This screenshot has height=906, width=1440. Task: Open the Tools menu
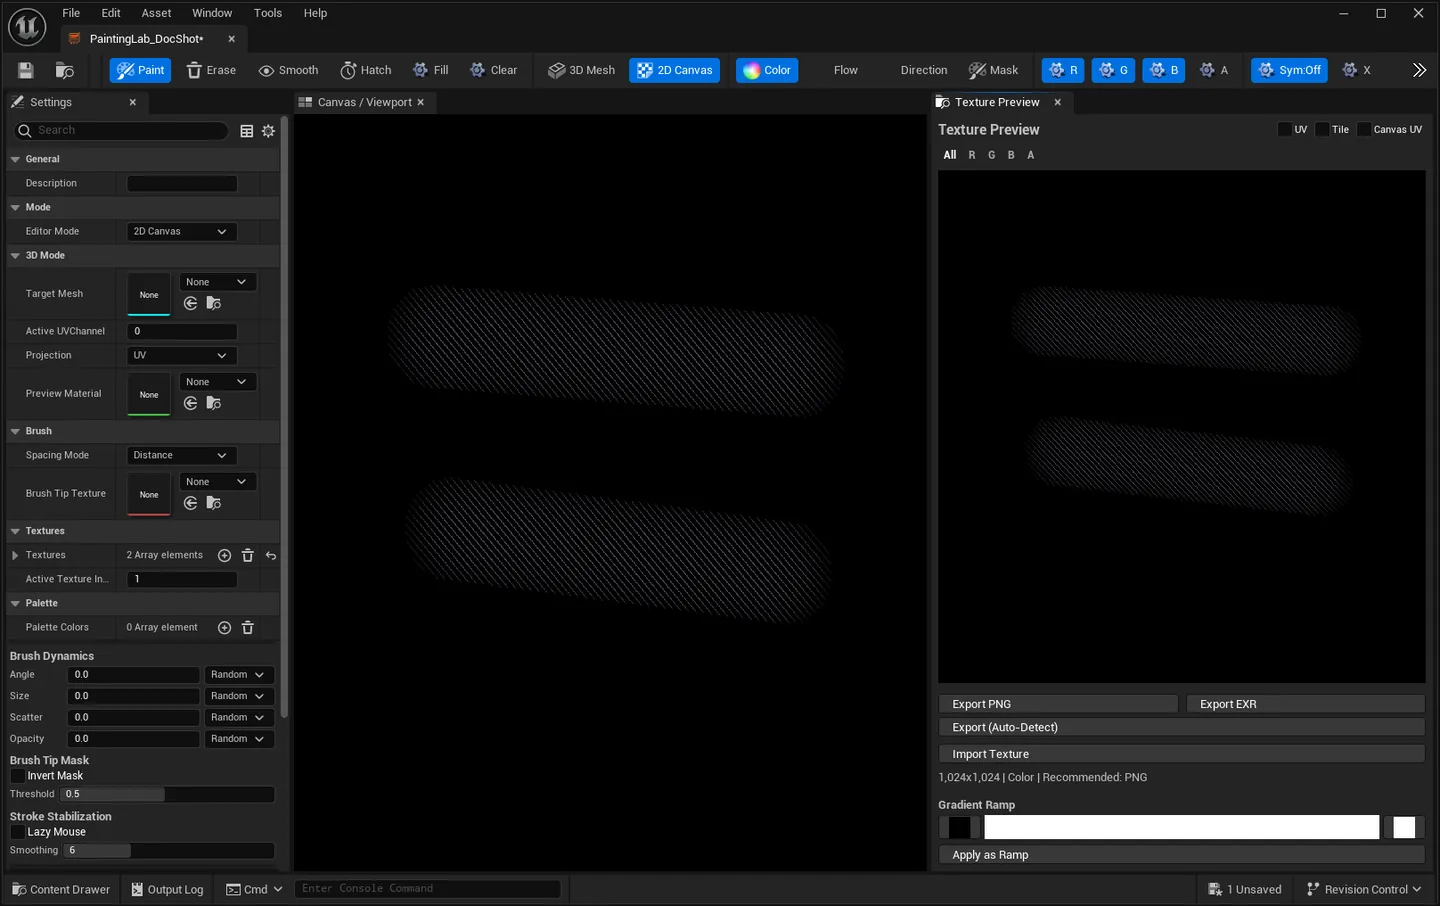tap(268, 13)
